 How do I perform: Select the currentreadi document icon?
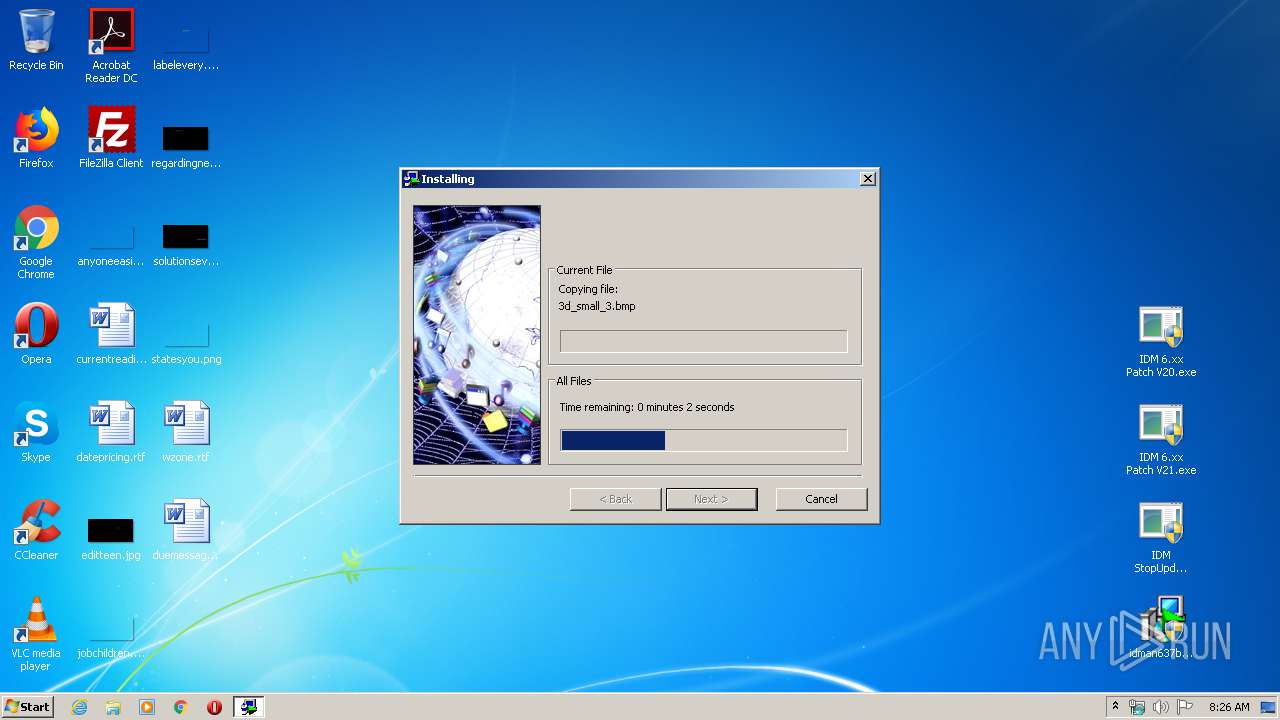[111, 334]
